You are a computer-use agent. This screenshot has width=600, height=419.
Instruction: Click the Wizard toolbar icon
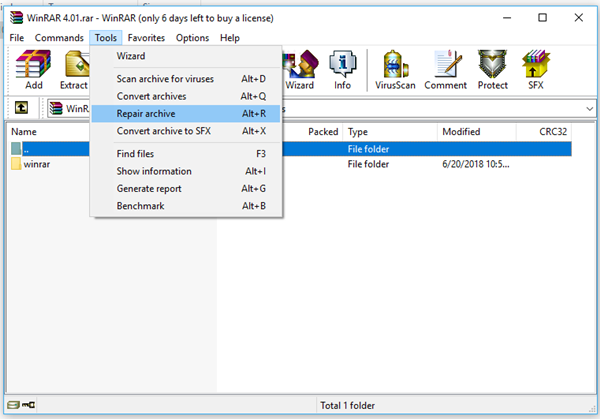tap(299, 69)
